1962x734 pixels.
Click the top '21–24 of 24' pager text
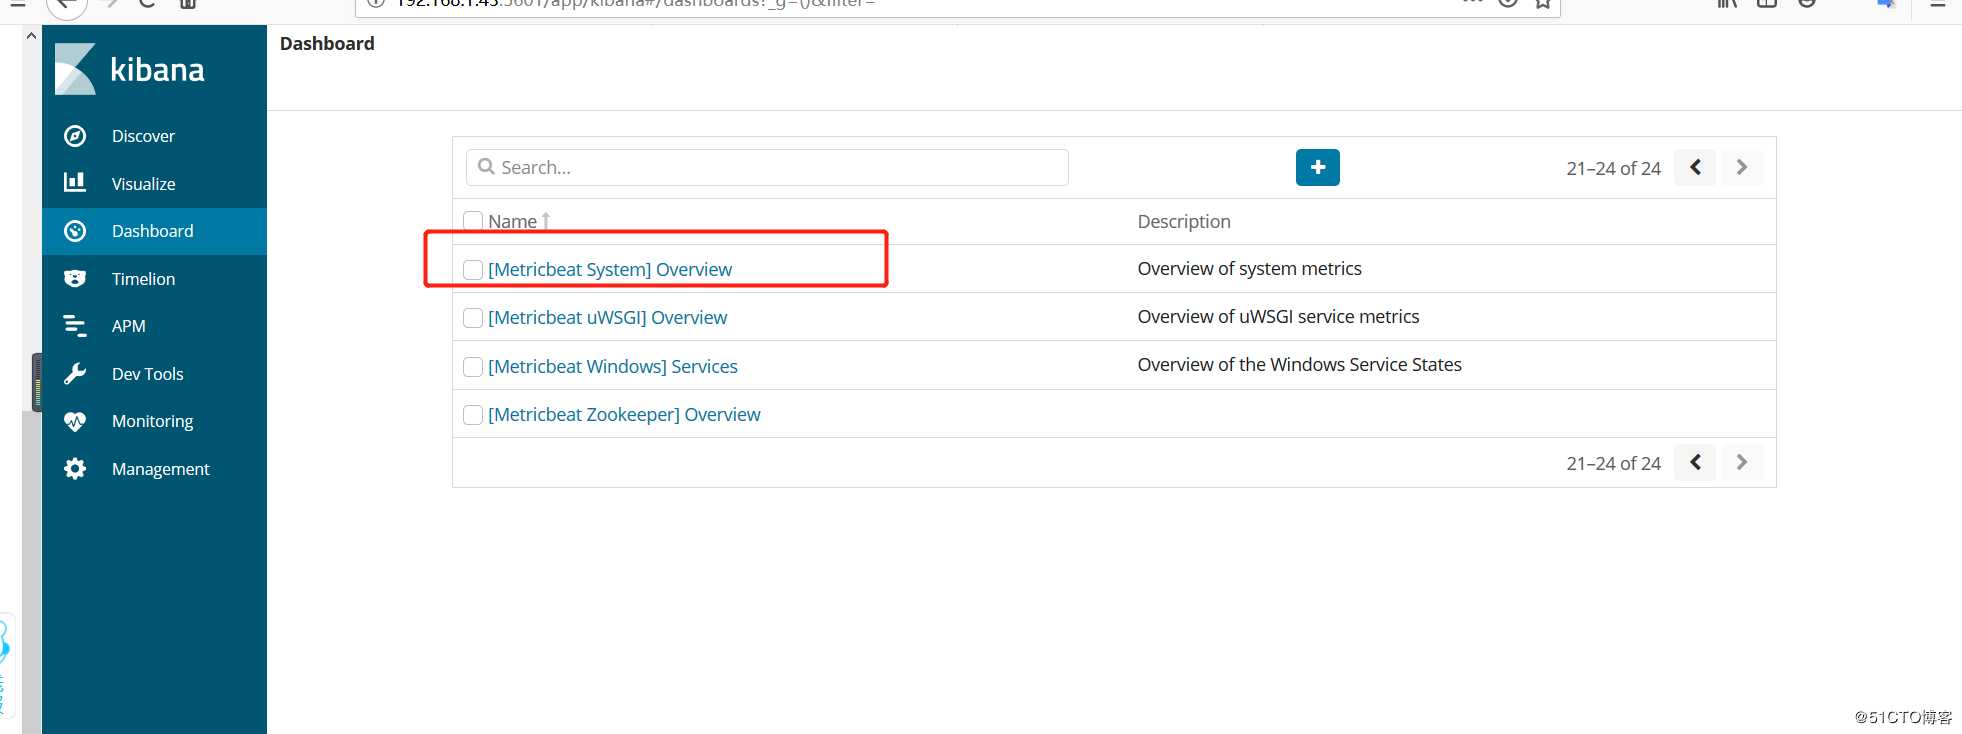pos(1613,168)
